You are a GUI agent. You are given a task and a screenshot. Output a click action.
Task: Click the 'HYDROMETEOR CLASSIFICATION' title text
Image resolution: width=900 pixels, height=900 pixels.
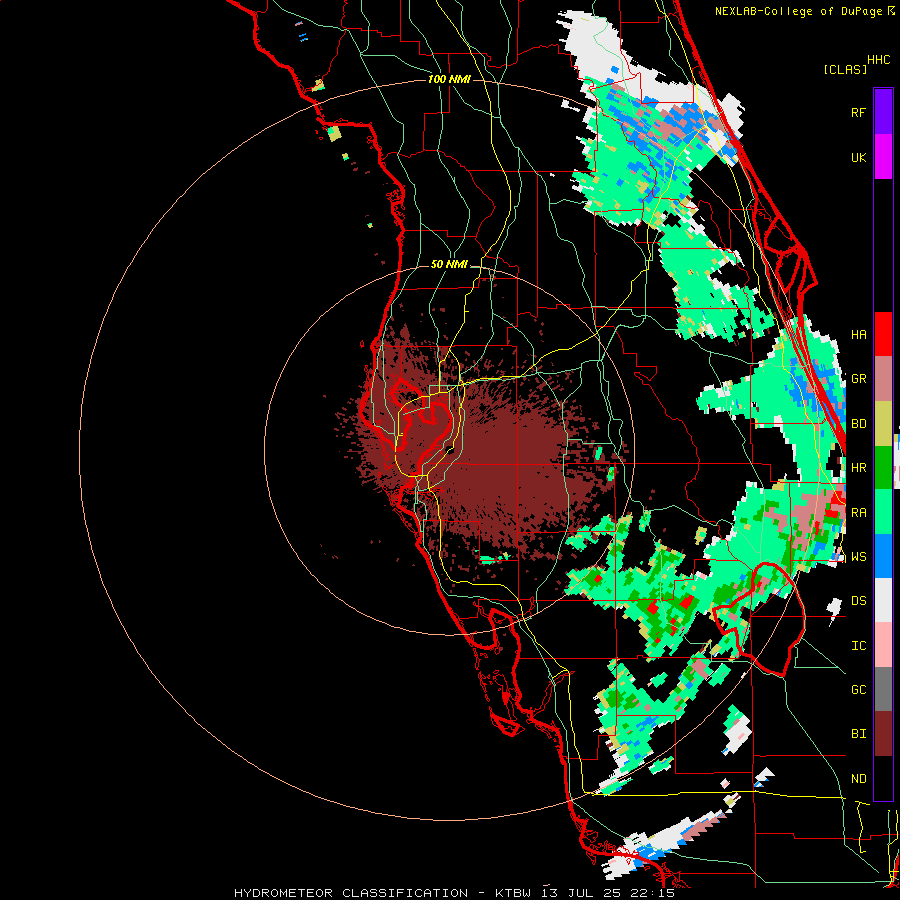[351, 893]
